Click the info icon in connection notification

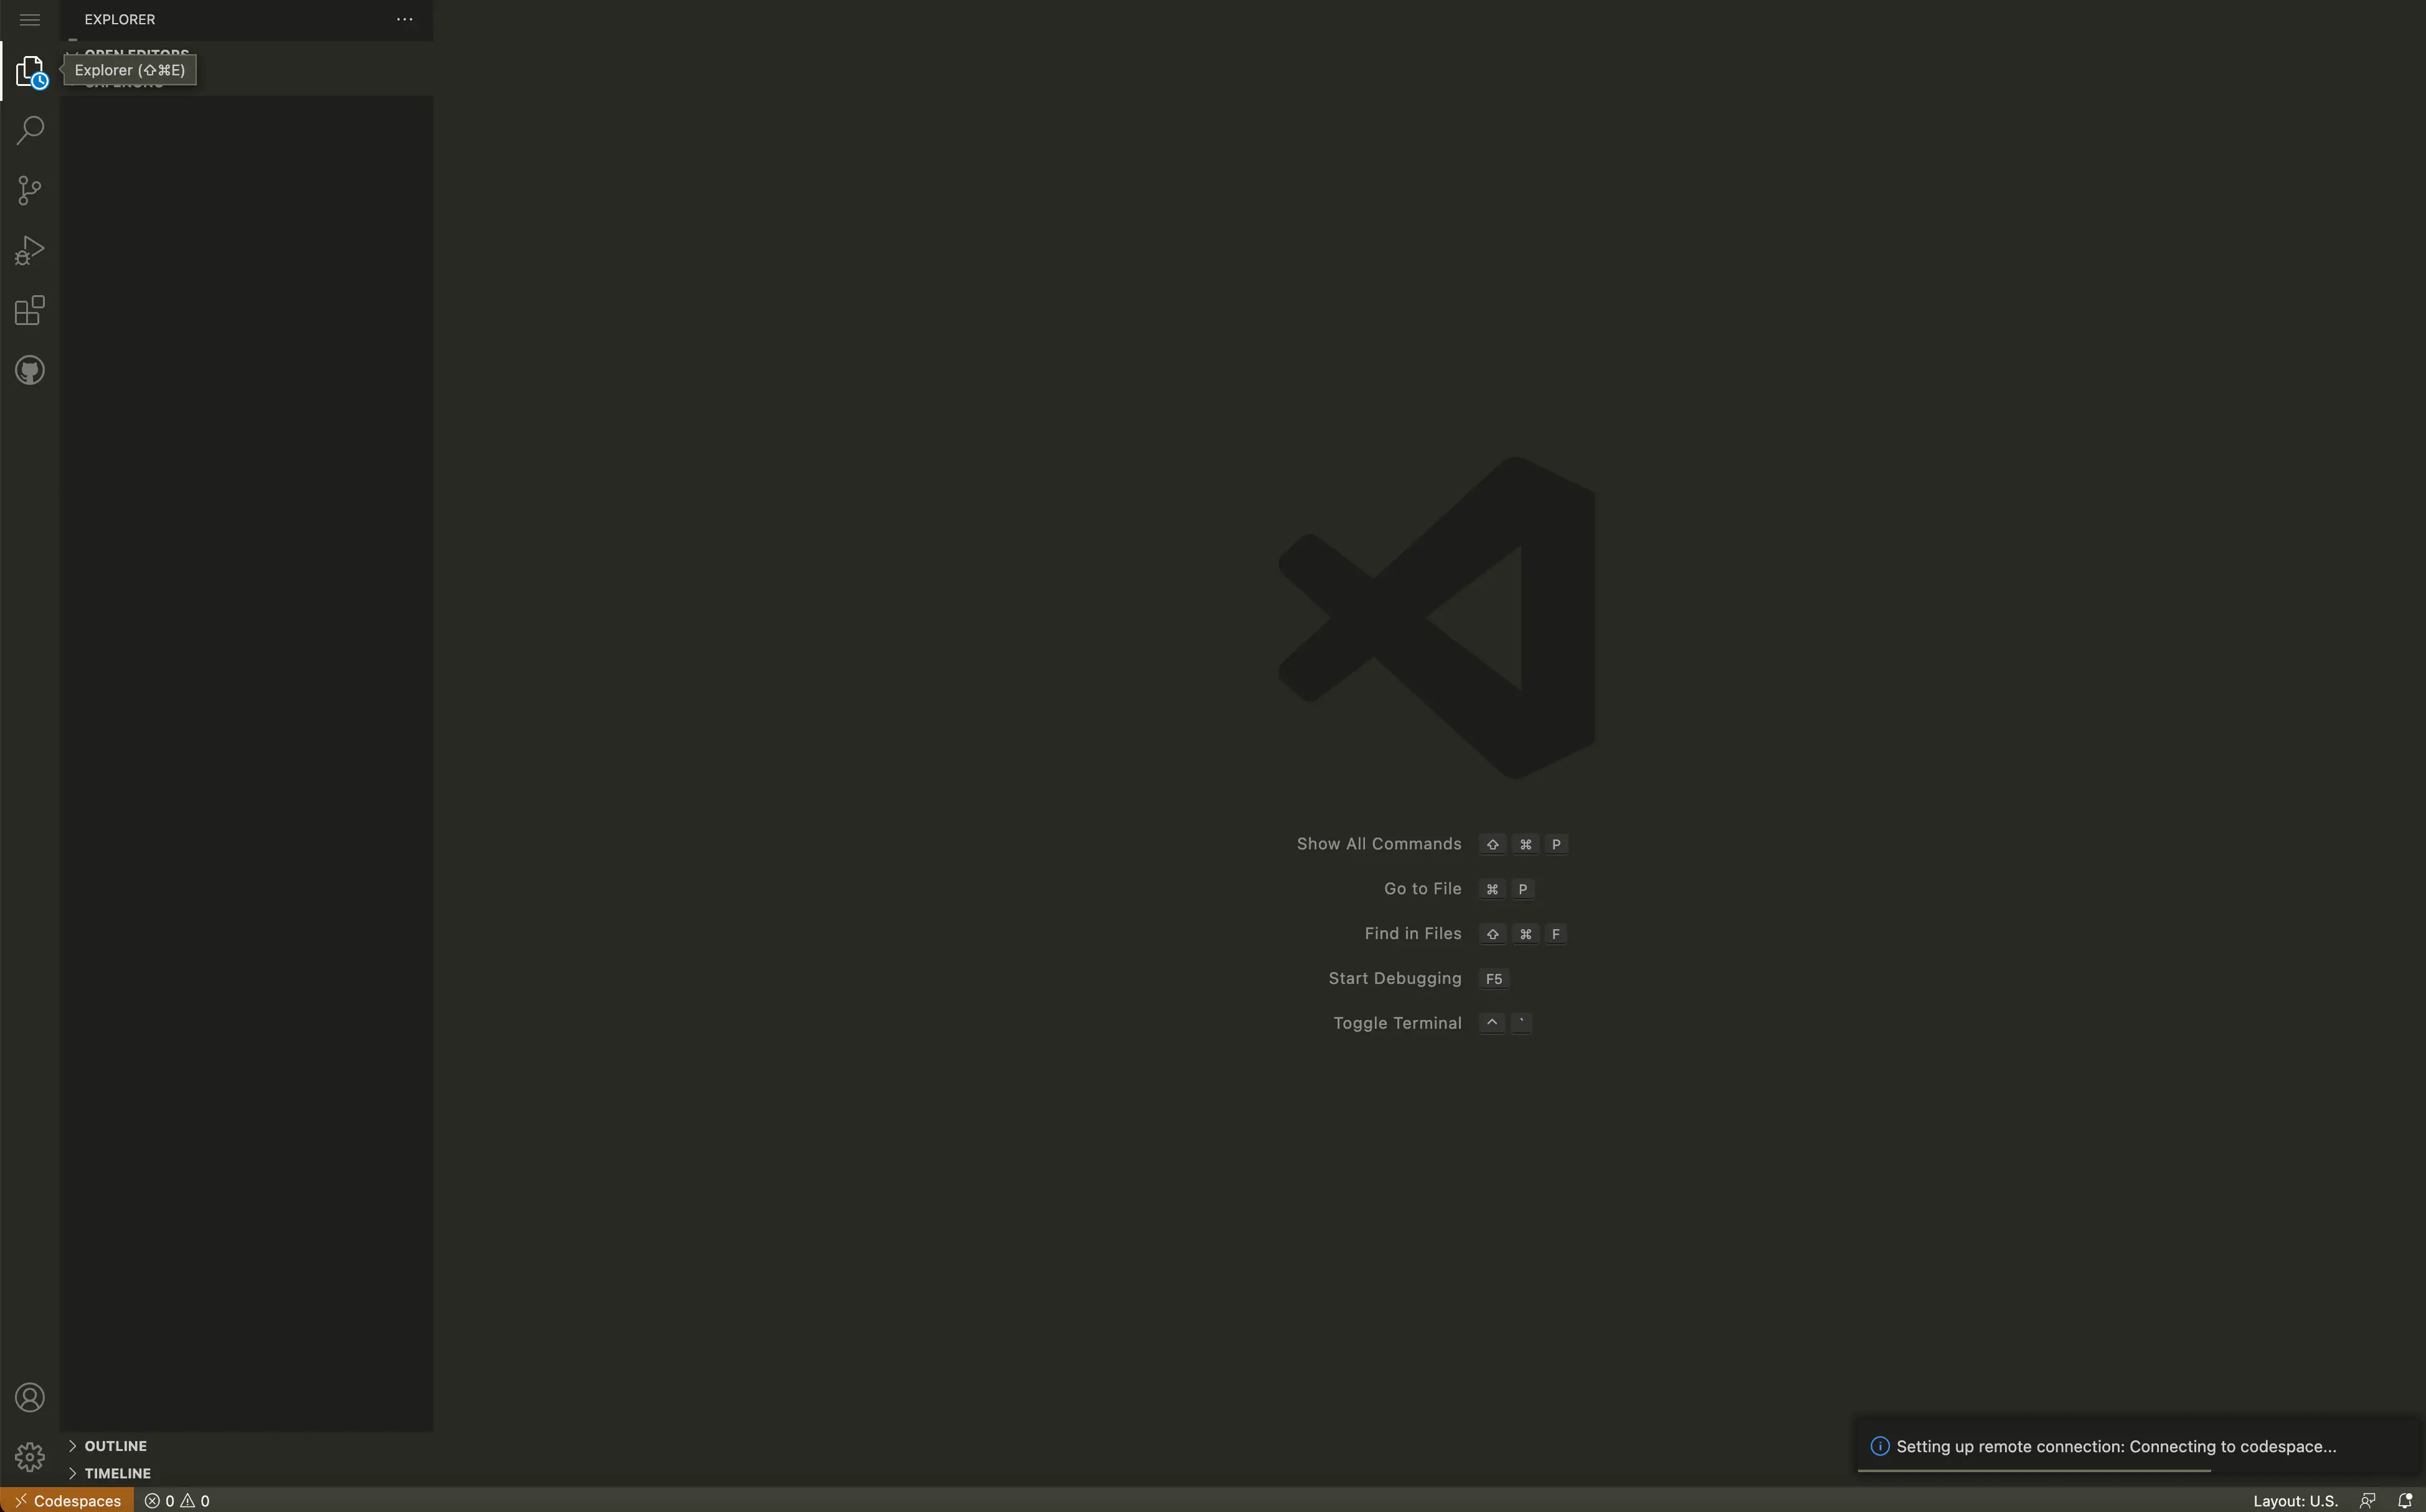(x=1879, y=1446)
